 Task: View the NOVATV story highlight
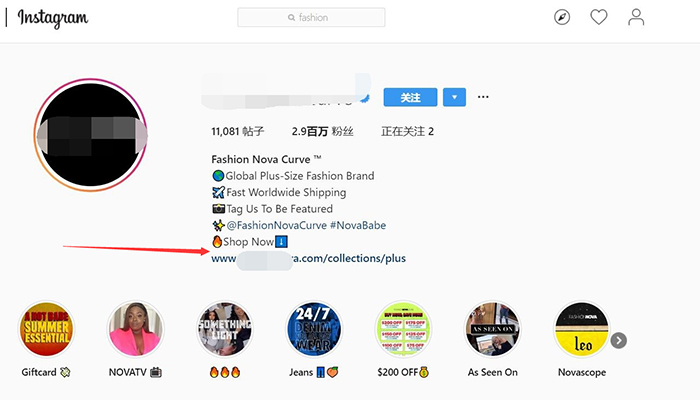point(135,329)
